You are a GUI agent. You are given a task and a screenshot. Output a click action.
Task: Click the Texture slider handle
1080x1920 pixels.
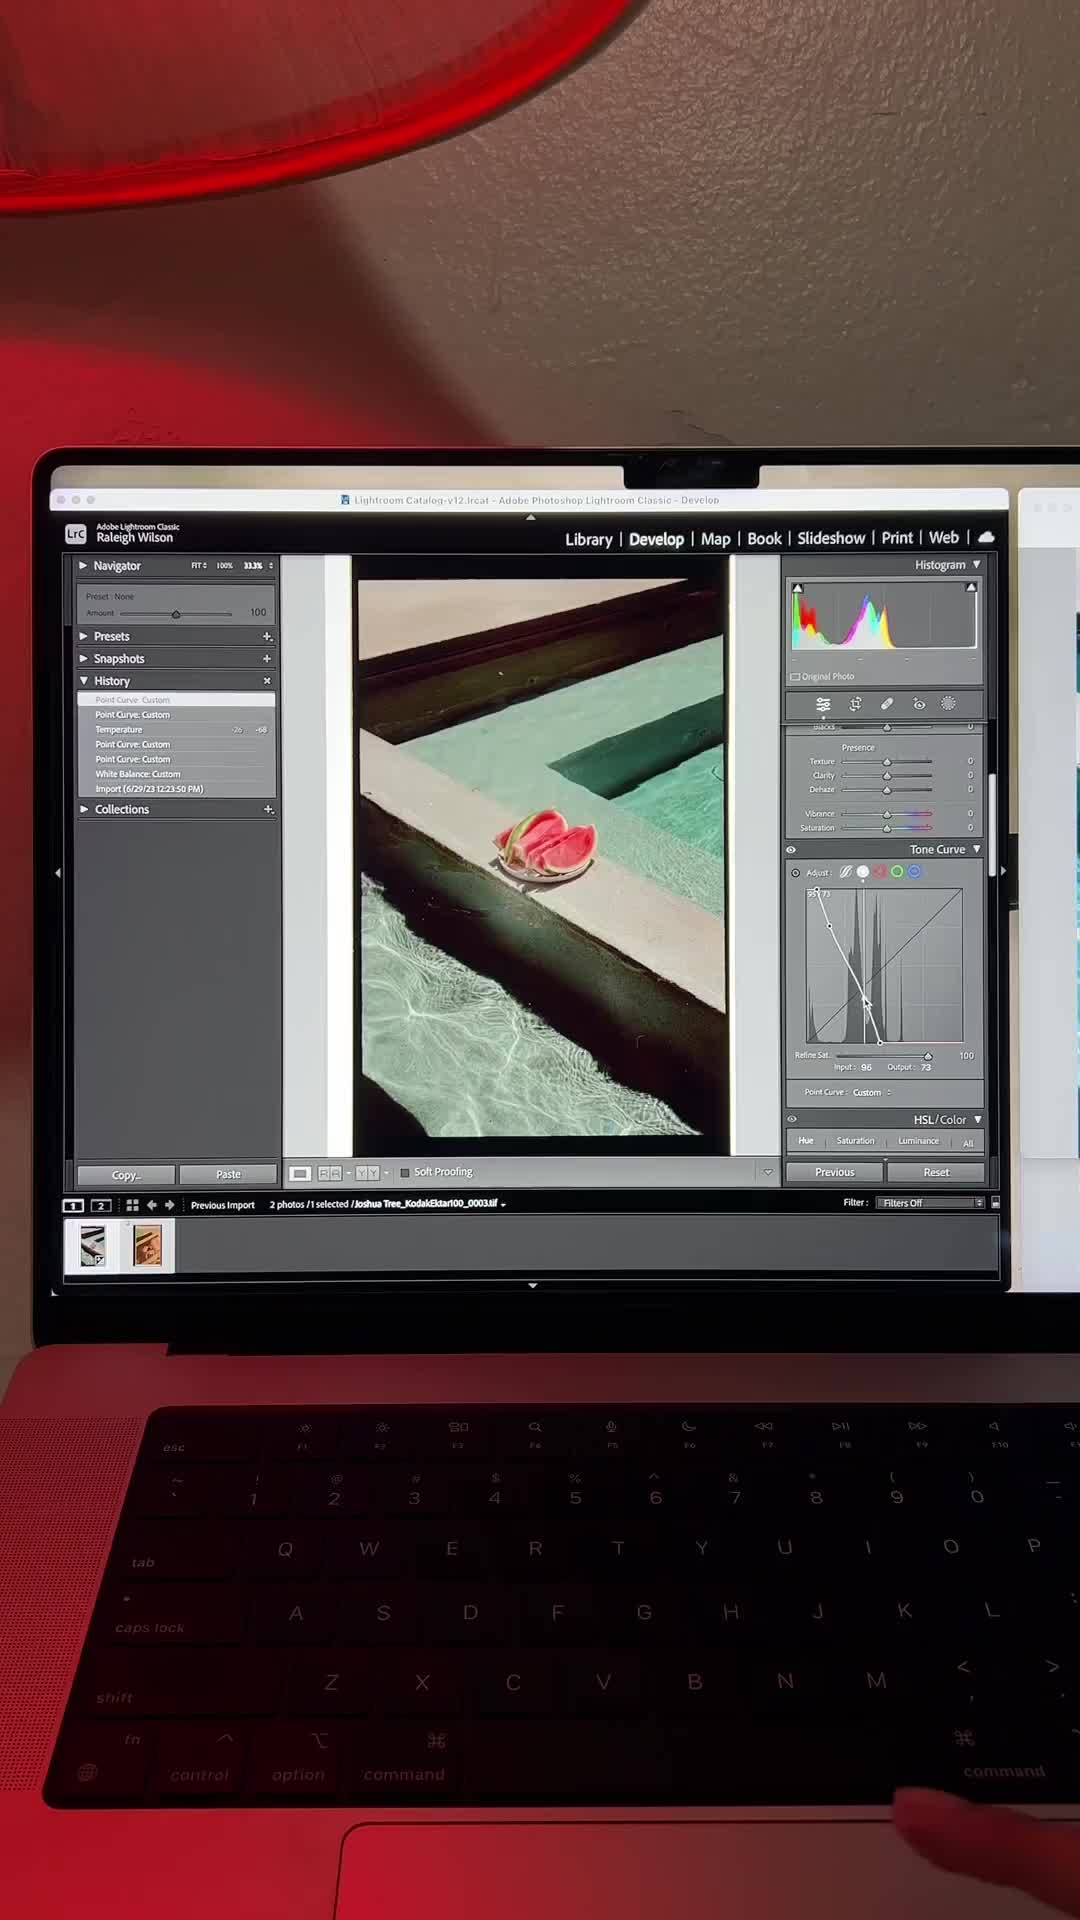pos(887,762)
